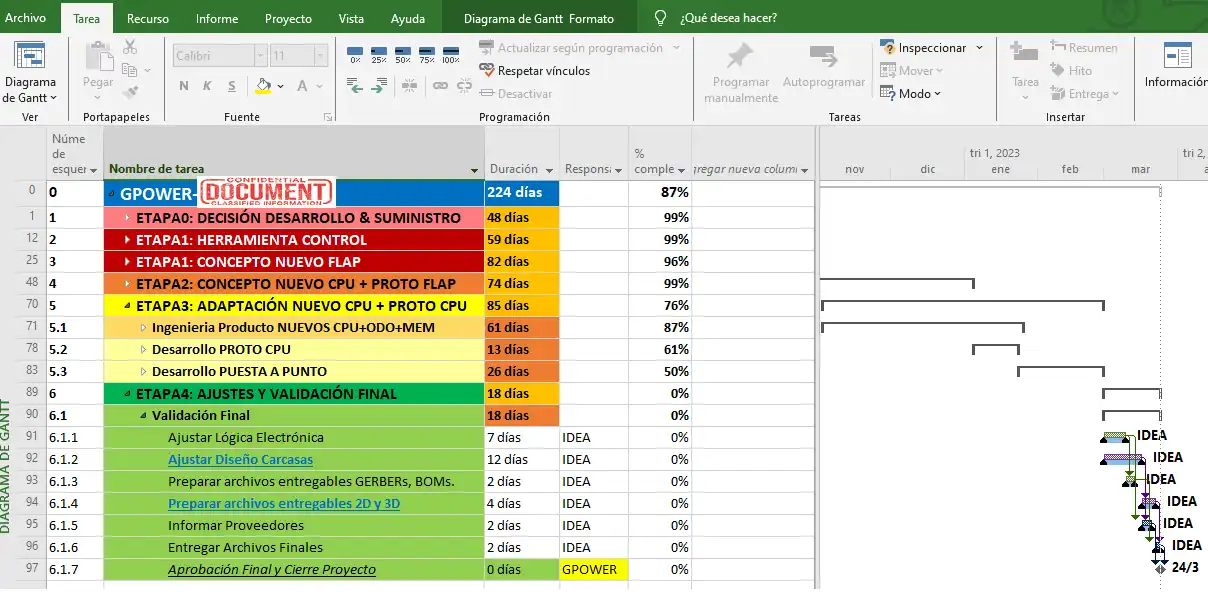Image resolution: width=1208 pixels, height=602 pixels.
Task: Click the Autoprogramar icon
Action: point(824,56)
